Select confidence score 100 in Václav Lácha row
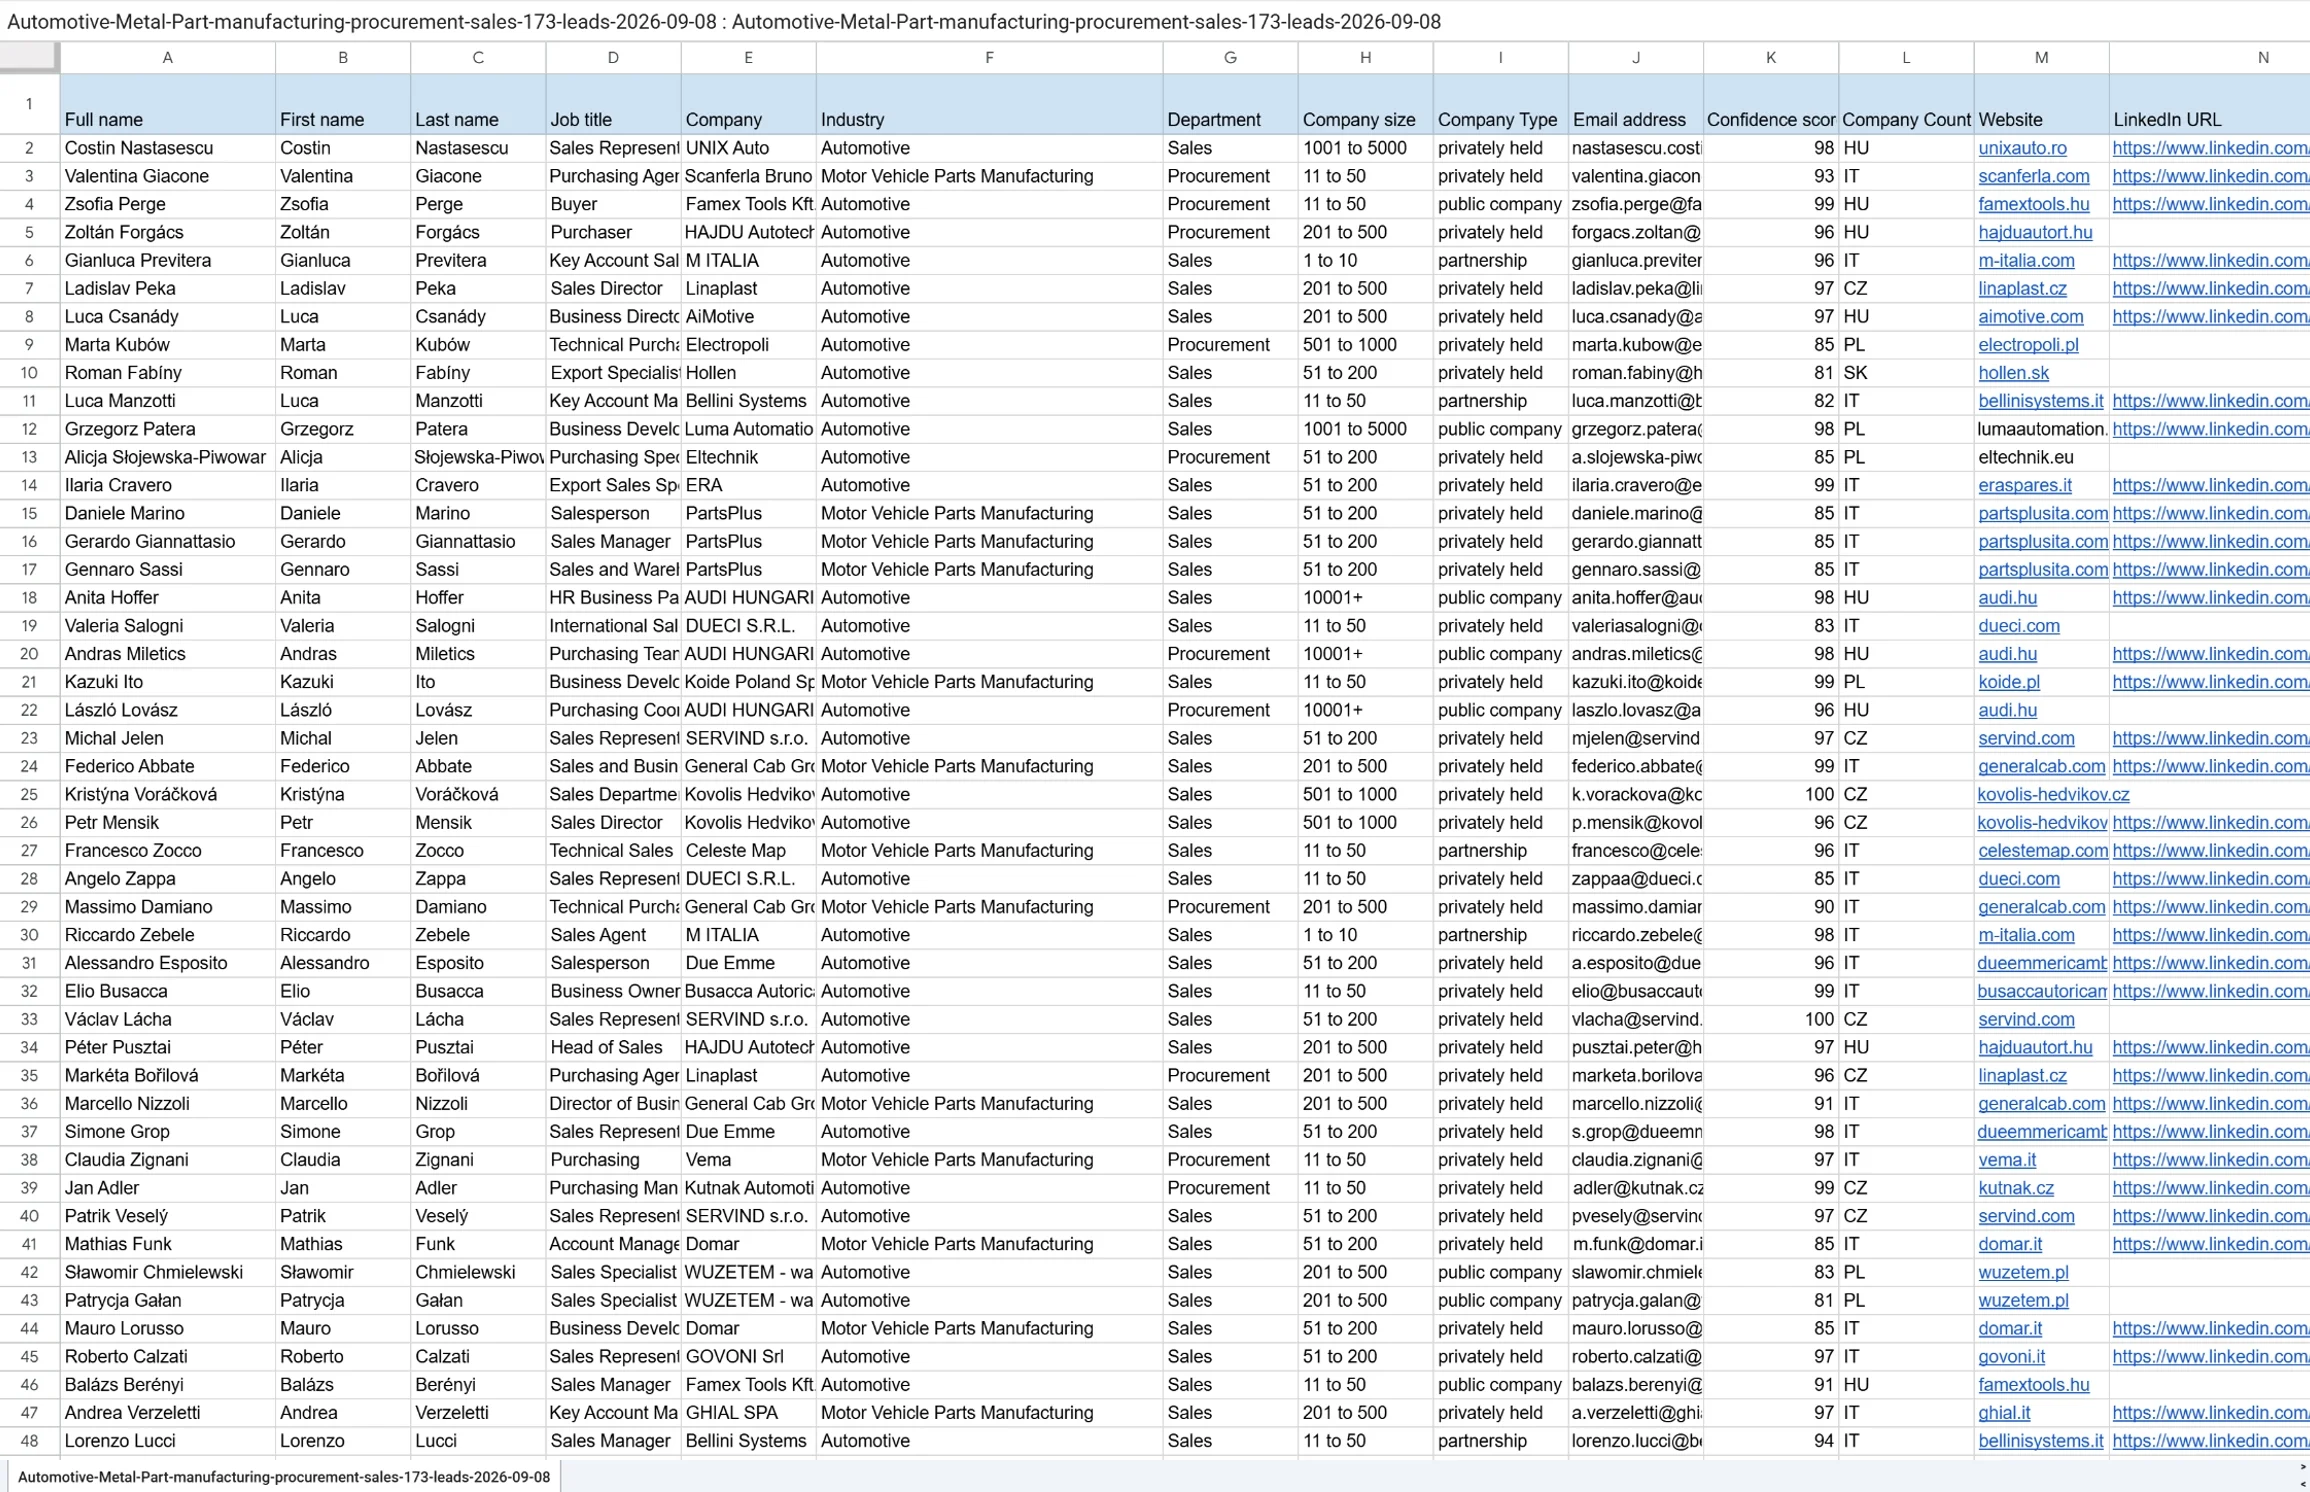 point(1770,1019)
